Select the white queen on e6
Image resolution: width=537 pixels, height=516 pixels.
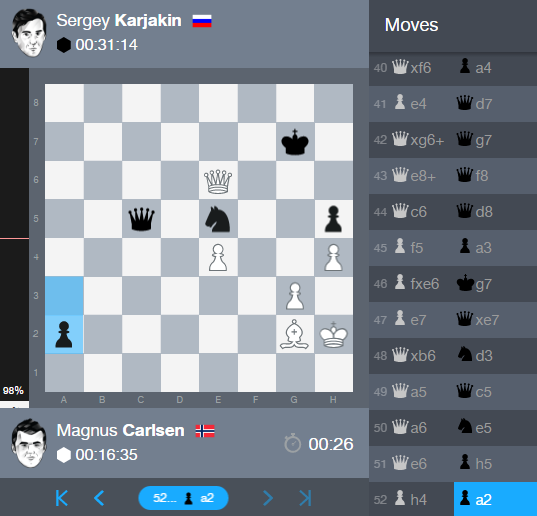coord(218,180)
